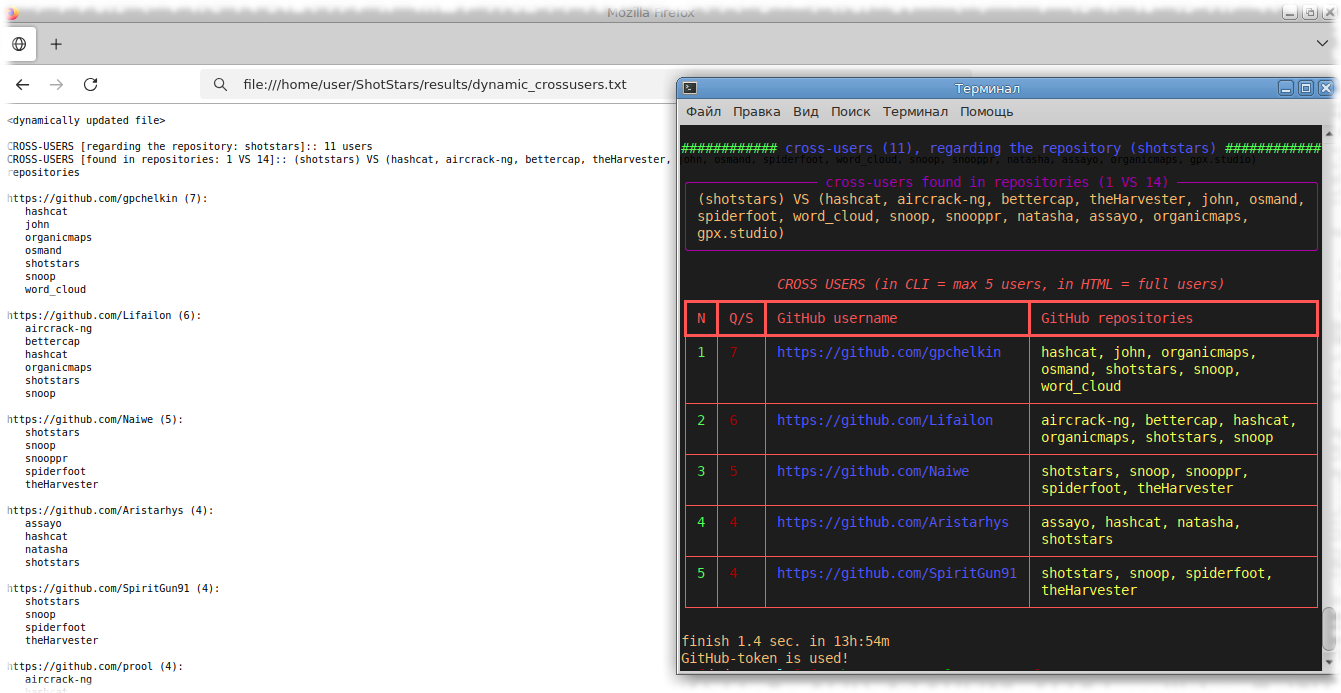
Task: Click the 'Q/S' column header in the terminal
Action: [x=741, y=319]
